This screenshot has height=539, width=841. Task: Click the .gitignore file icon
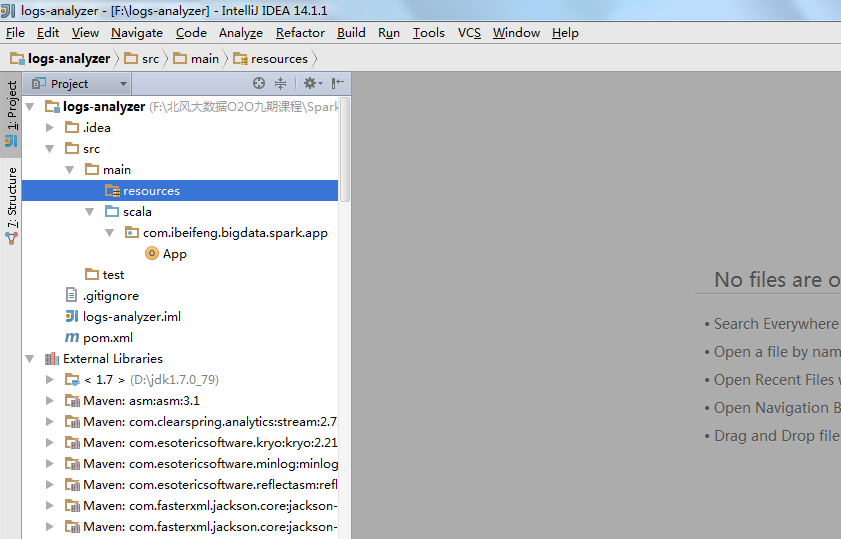(x=71, y=295)
